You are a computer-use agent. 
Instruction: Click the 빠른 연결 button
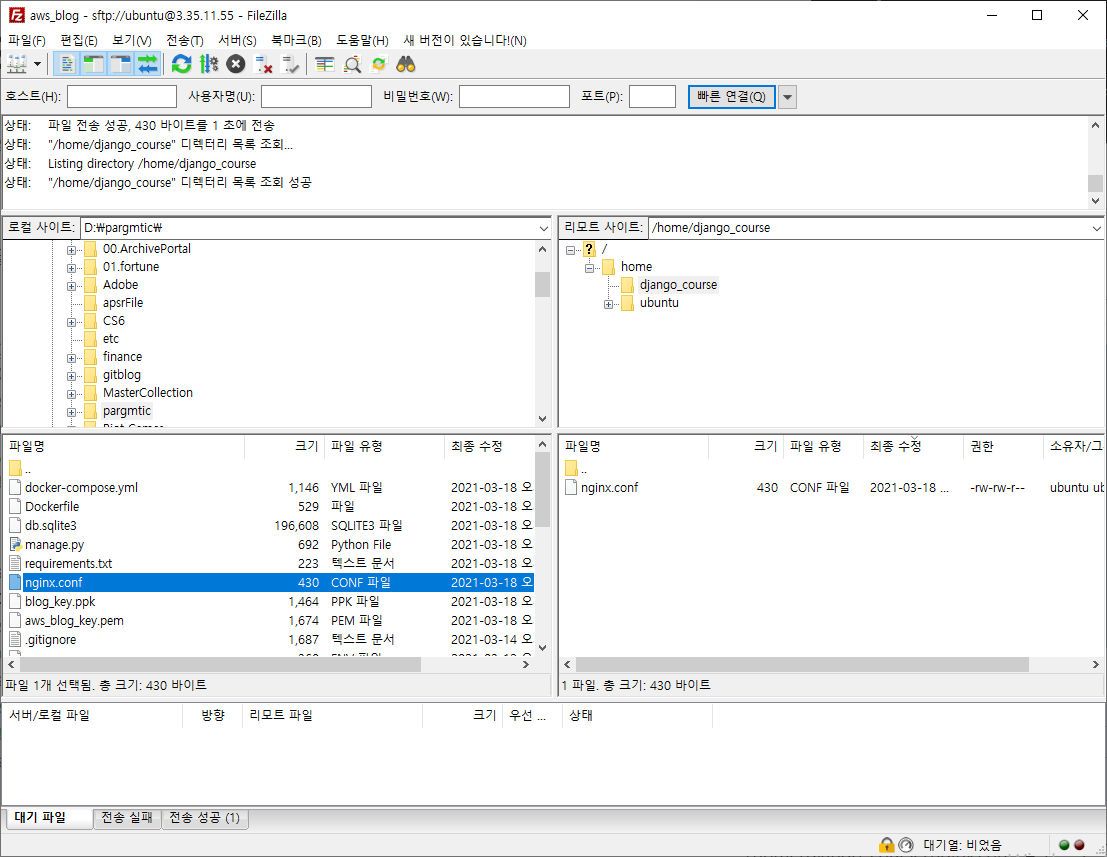tap(730, 97)
